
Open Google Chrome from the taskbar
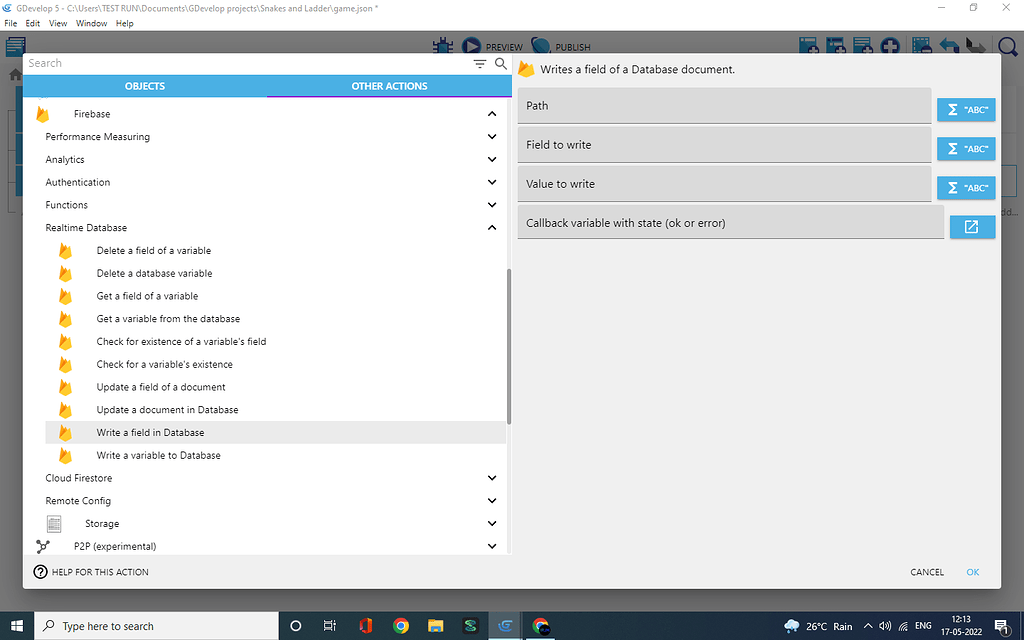(400, 626)
